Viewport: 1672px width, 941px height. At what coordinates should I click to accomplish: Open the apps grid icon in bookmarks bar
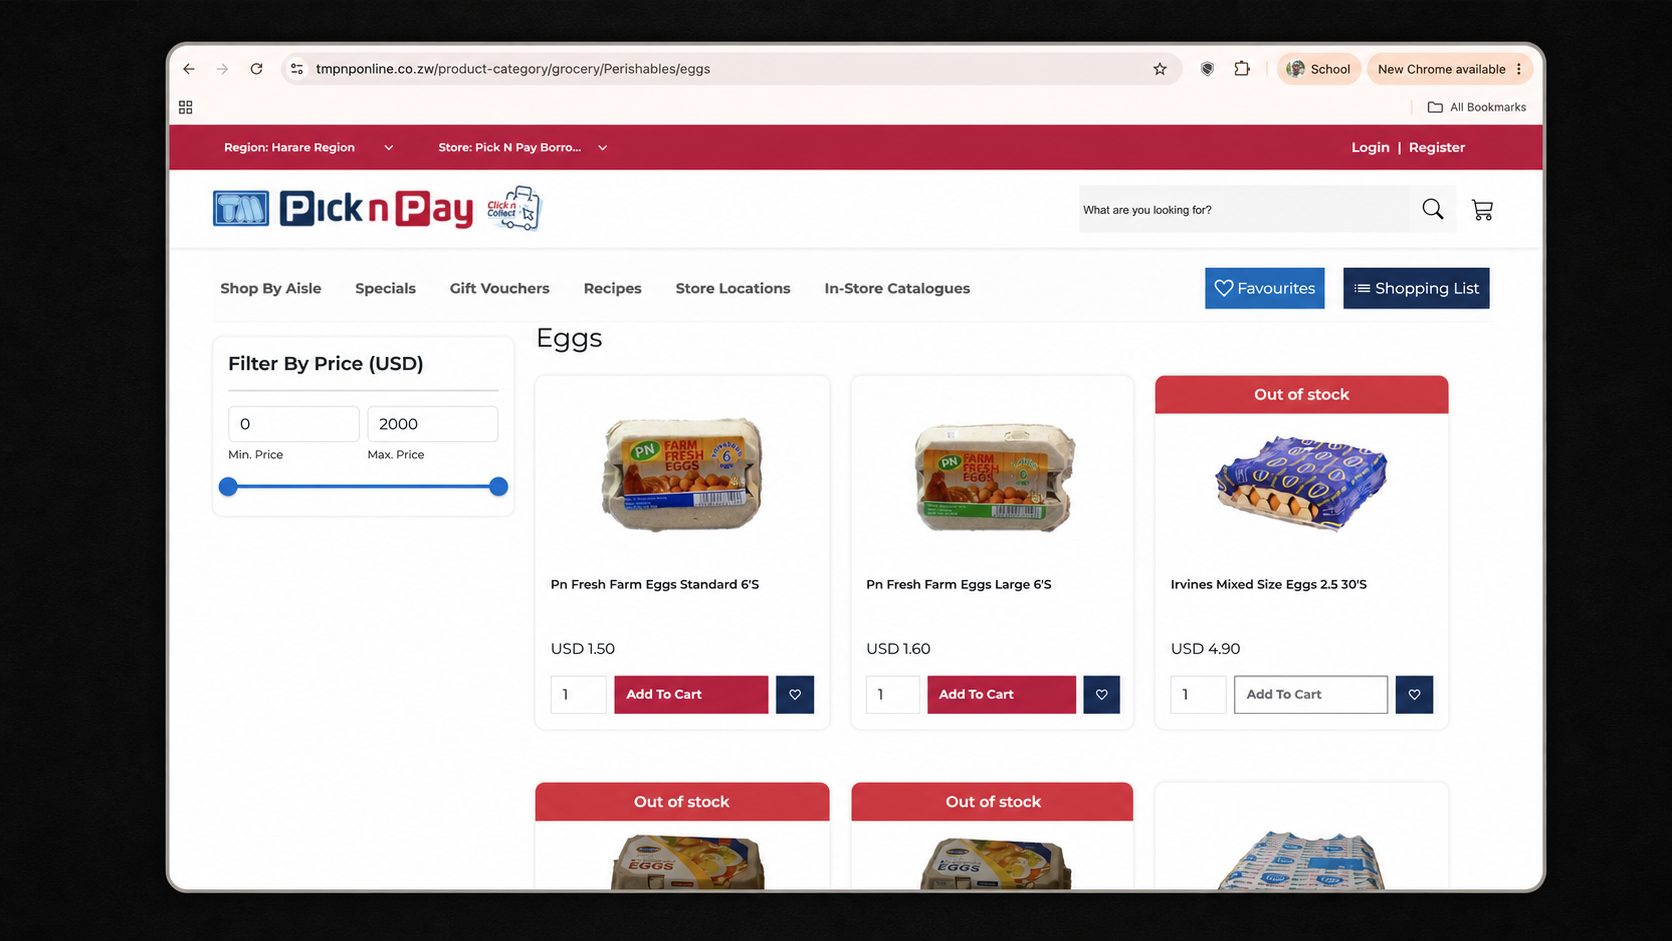(185, 107)
